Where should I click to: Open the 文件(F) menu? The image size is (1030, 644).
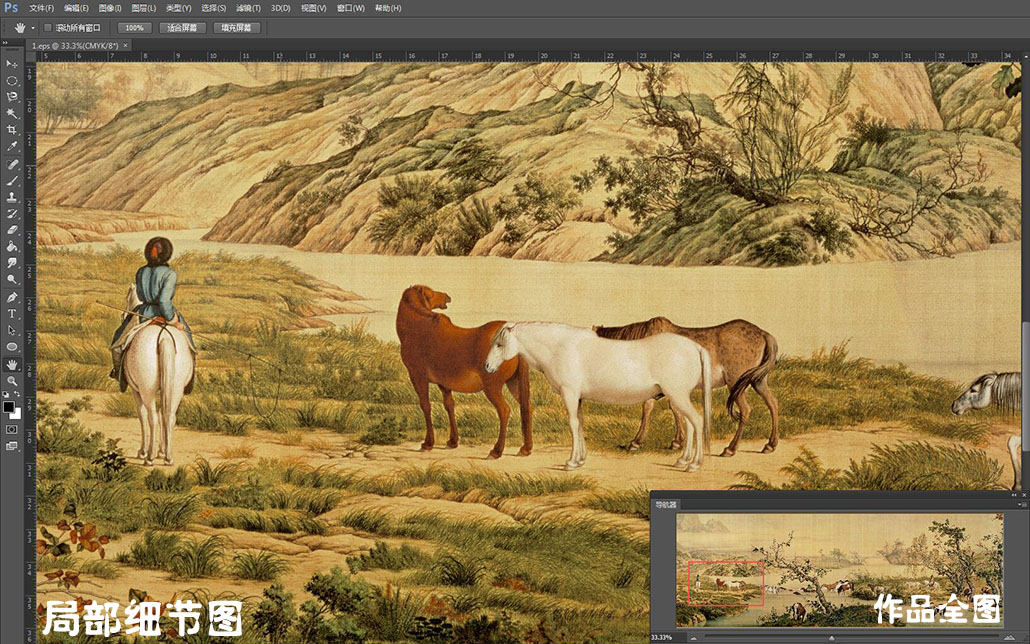pos(41,9)
